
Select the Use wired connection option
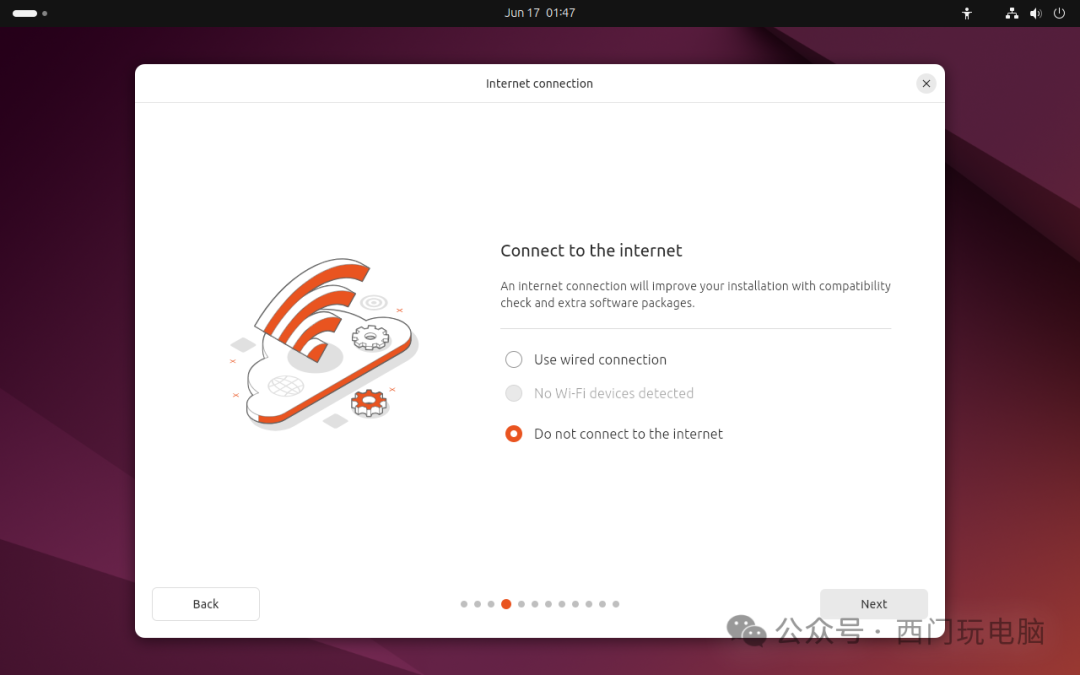[x=514, y=360]
